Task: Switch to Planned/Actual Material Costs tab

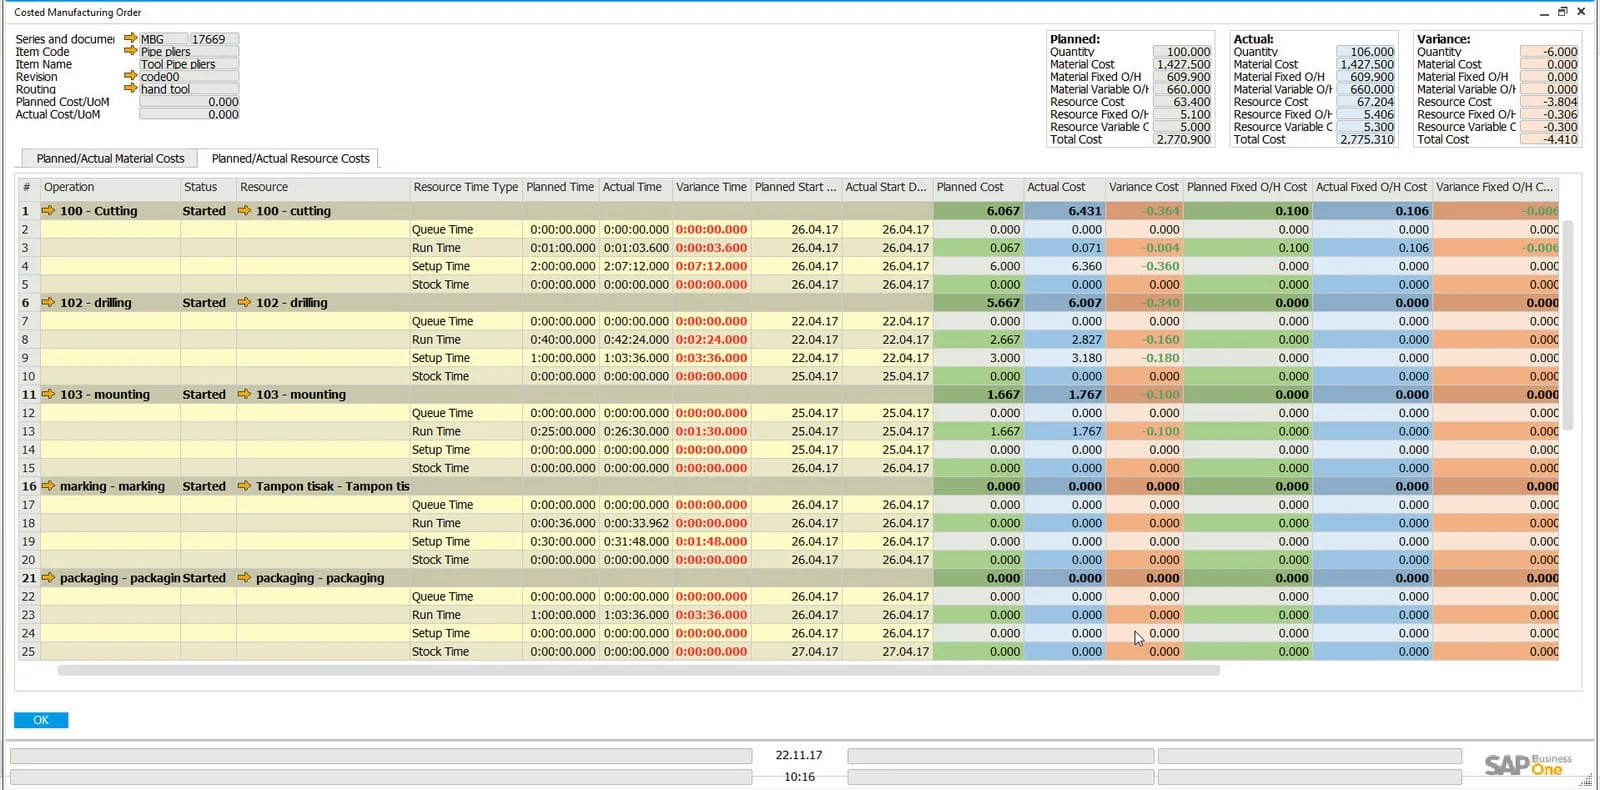Action: pyautogui.click(x=110, y=158)
